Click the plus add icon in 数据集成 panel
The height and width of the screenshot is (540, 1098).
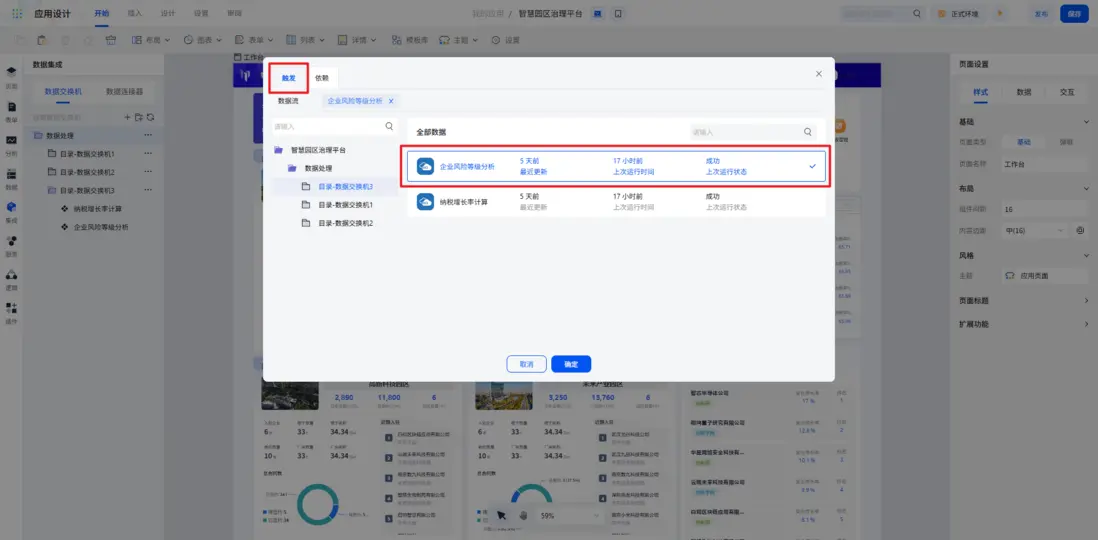(x=127, y=117)
